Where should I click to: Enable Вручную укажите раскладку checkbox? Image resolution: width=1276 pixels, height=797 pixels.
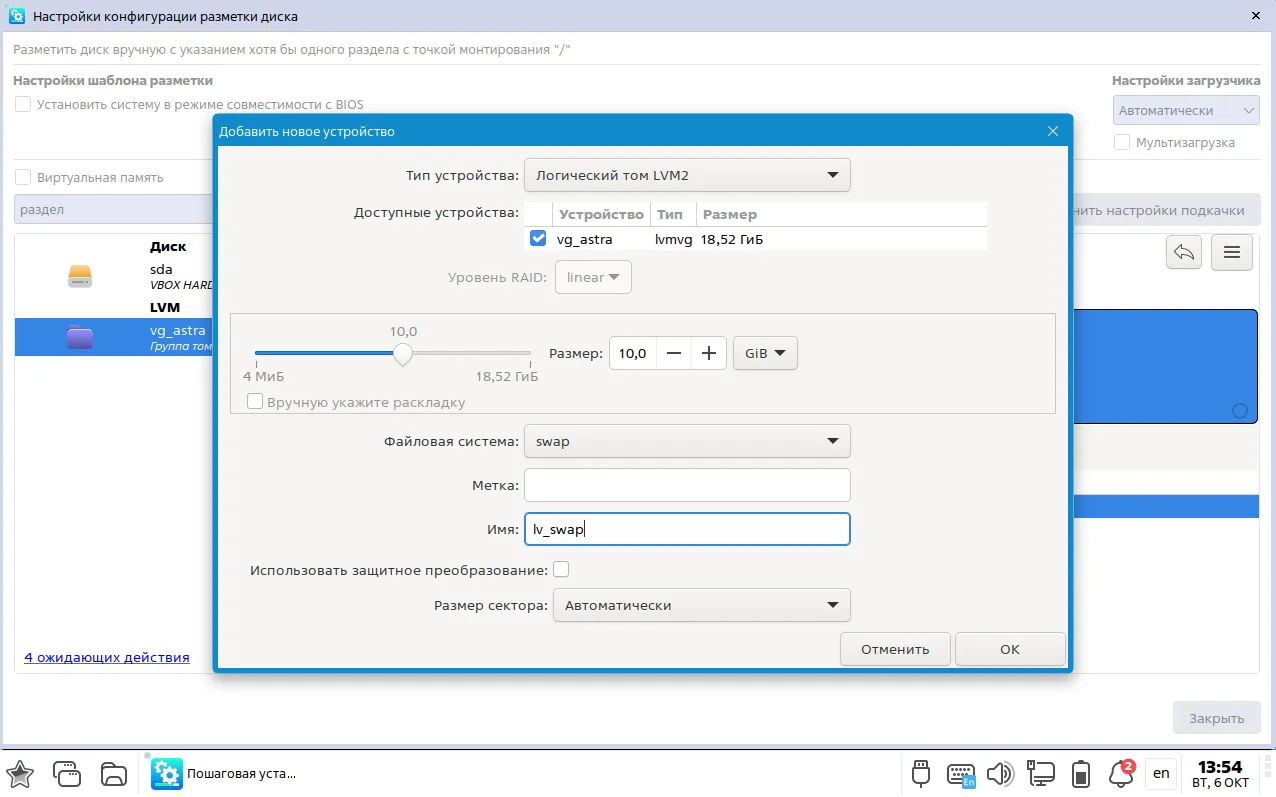click(x=255, y=402)
